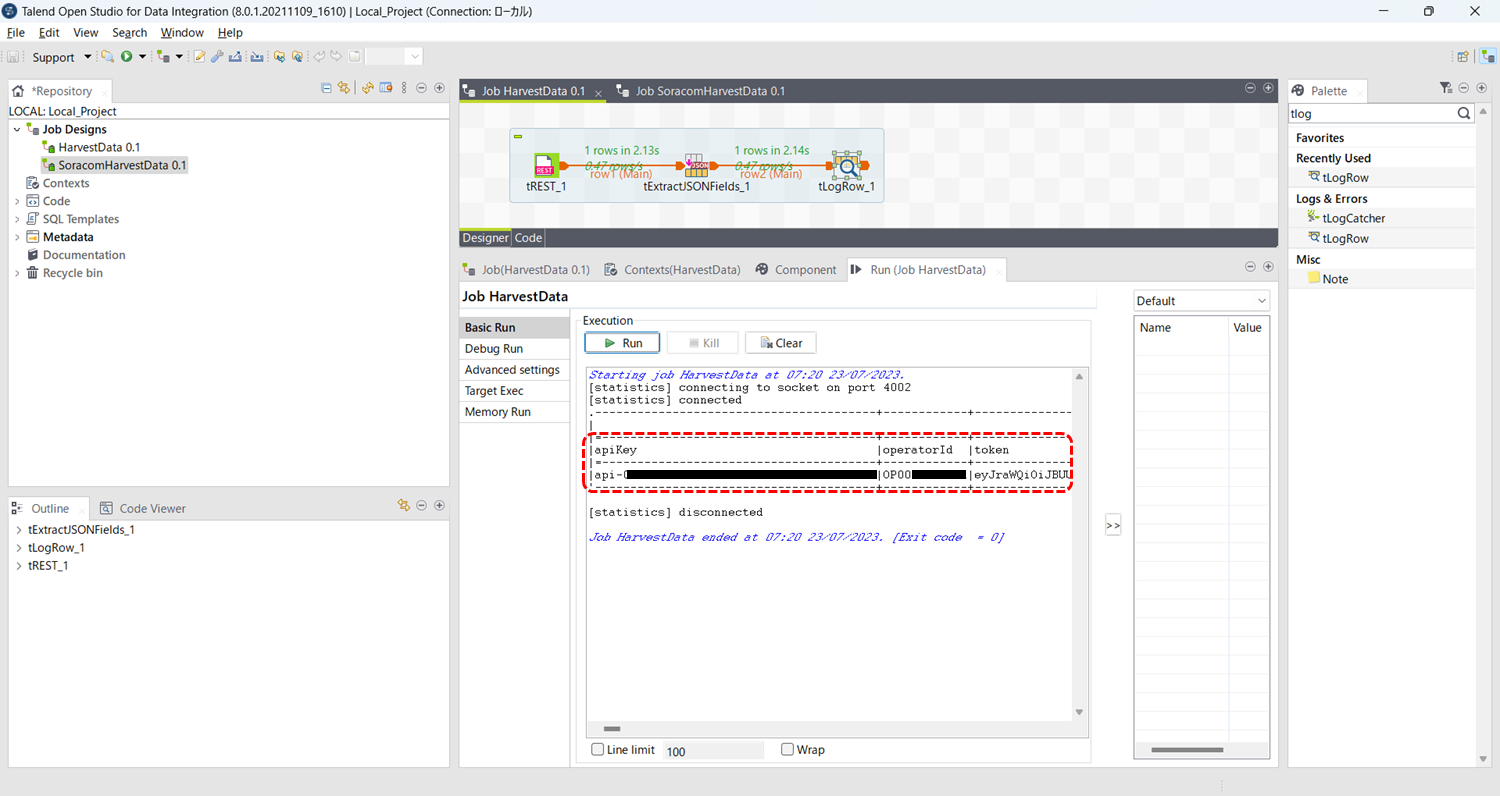The width and height of the screenshot is (1500, 796).
Task: Select Advanced settings in left list
Action: (514, 370)
